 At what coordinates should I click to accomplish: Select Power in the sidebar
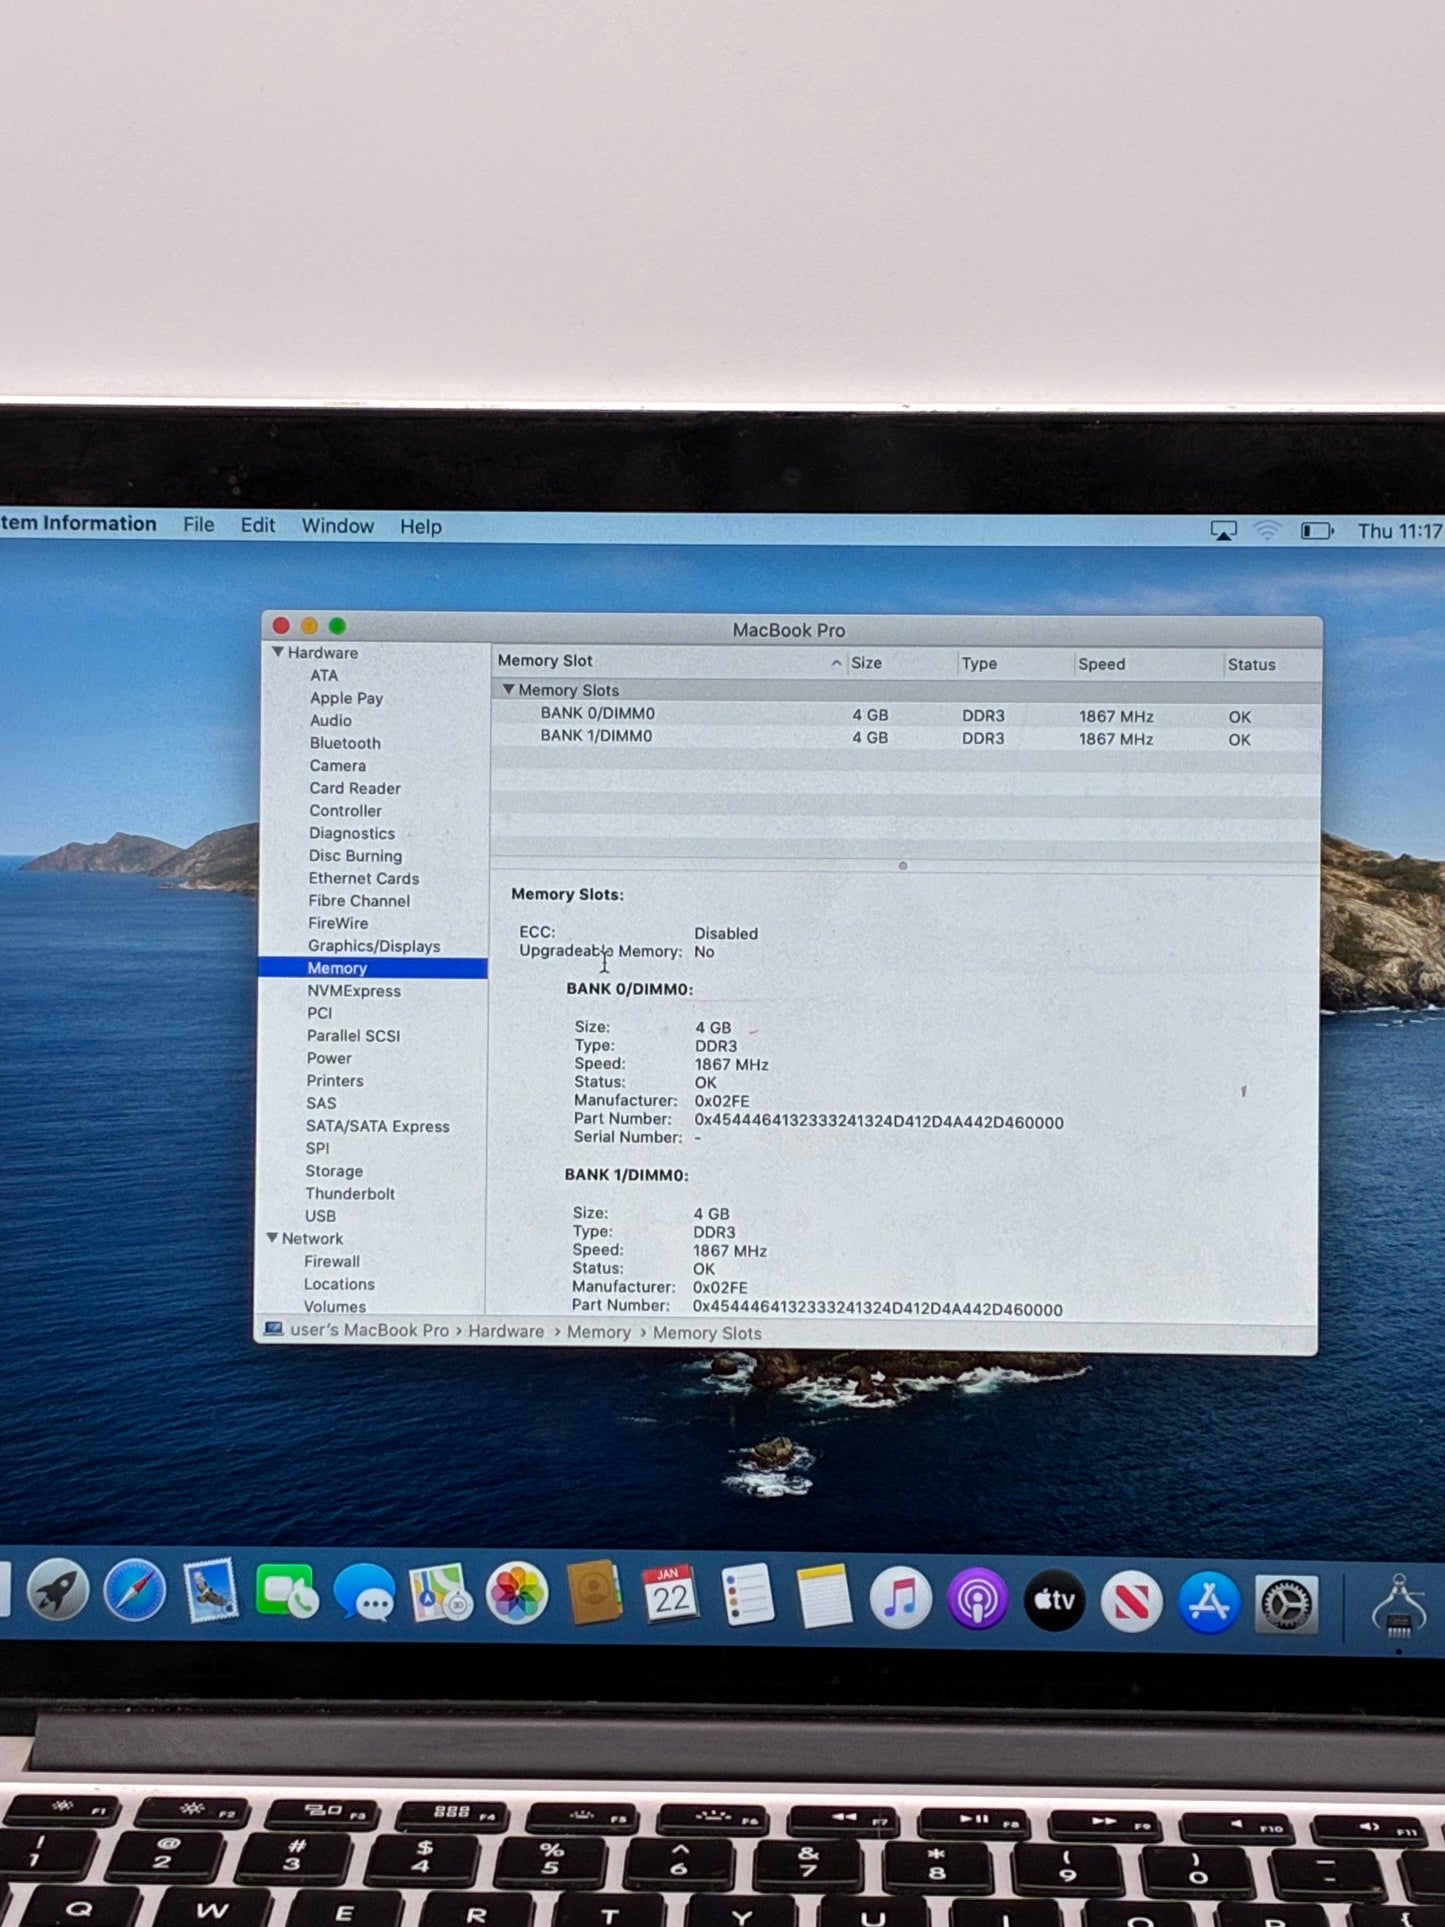tap(329, 1059)
